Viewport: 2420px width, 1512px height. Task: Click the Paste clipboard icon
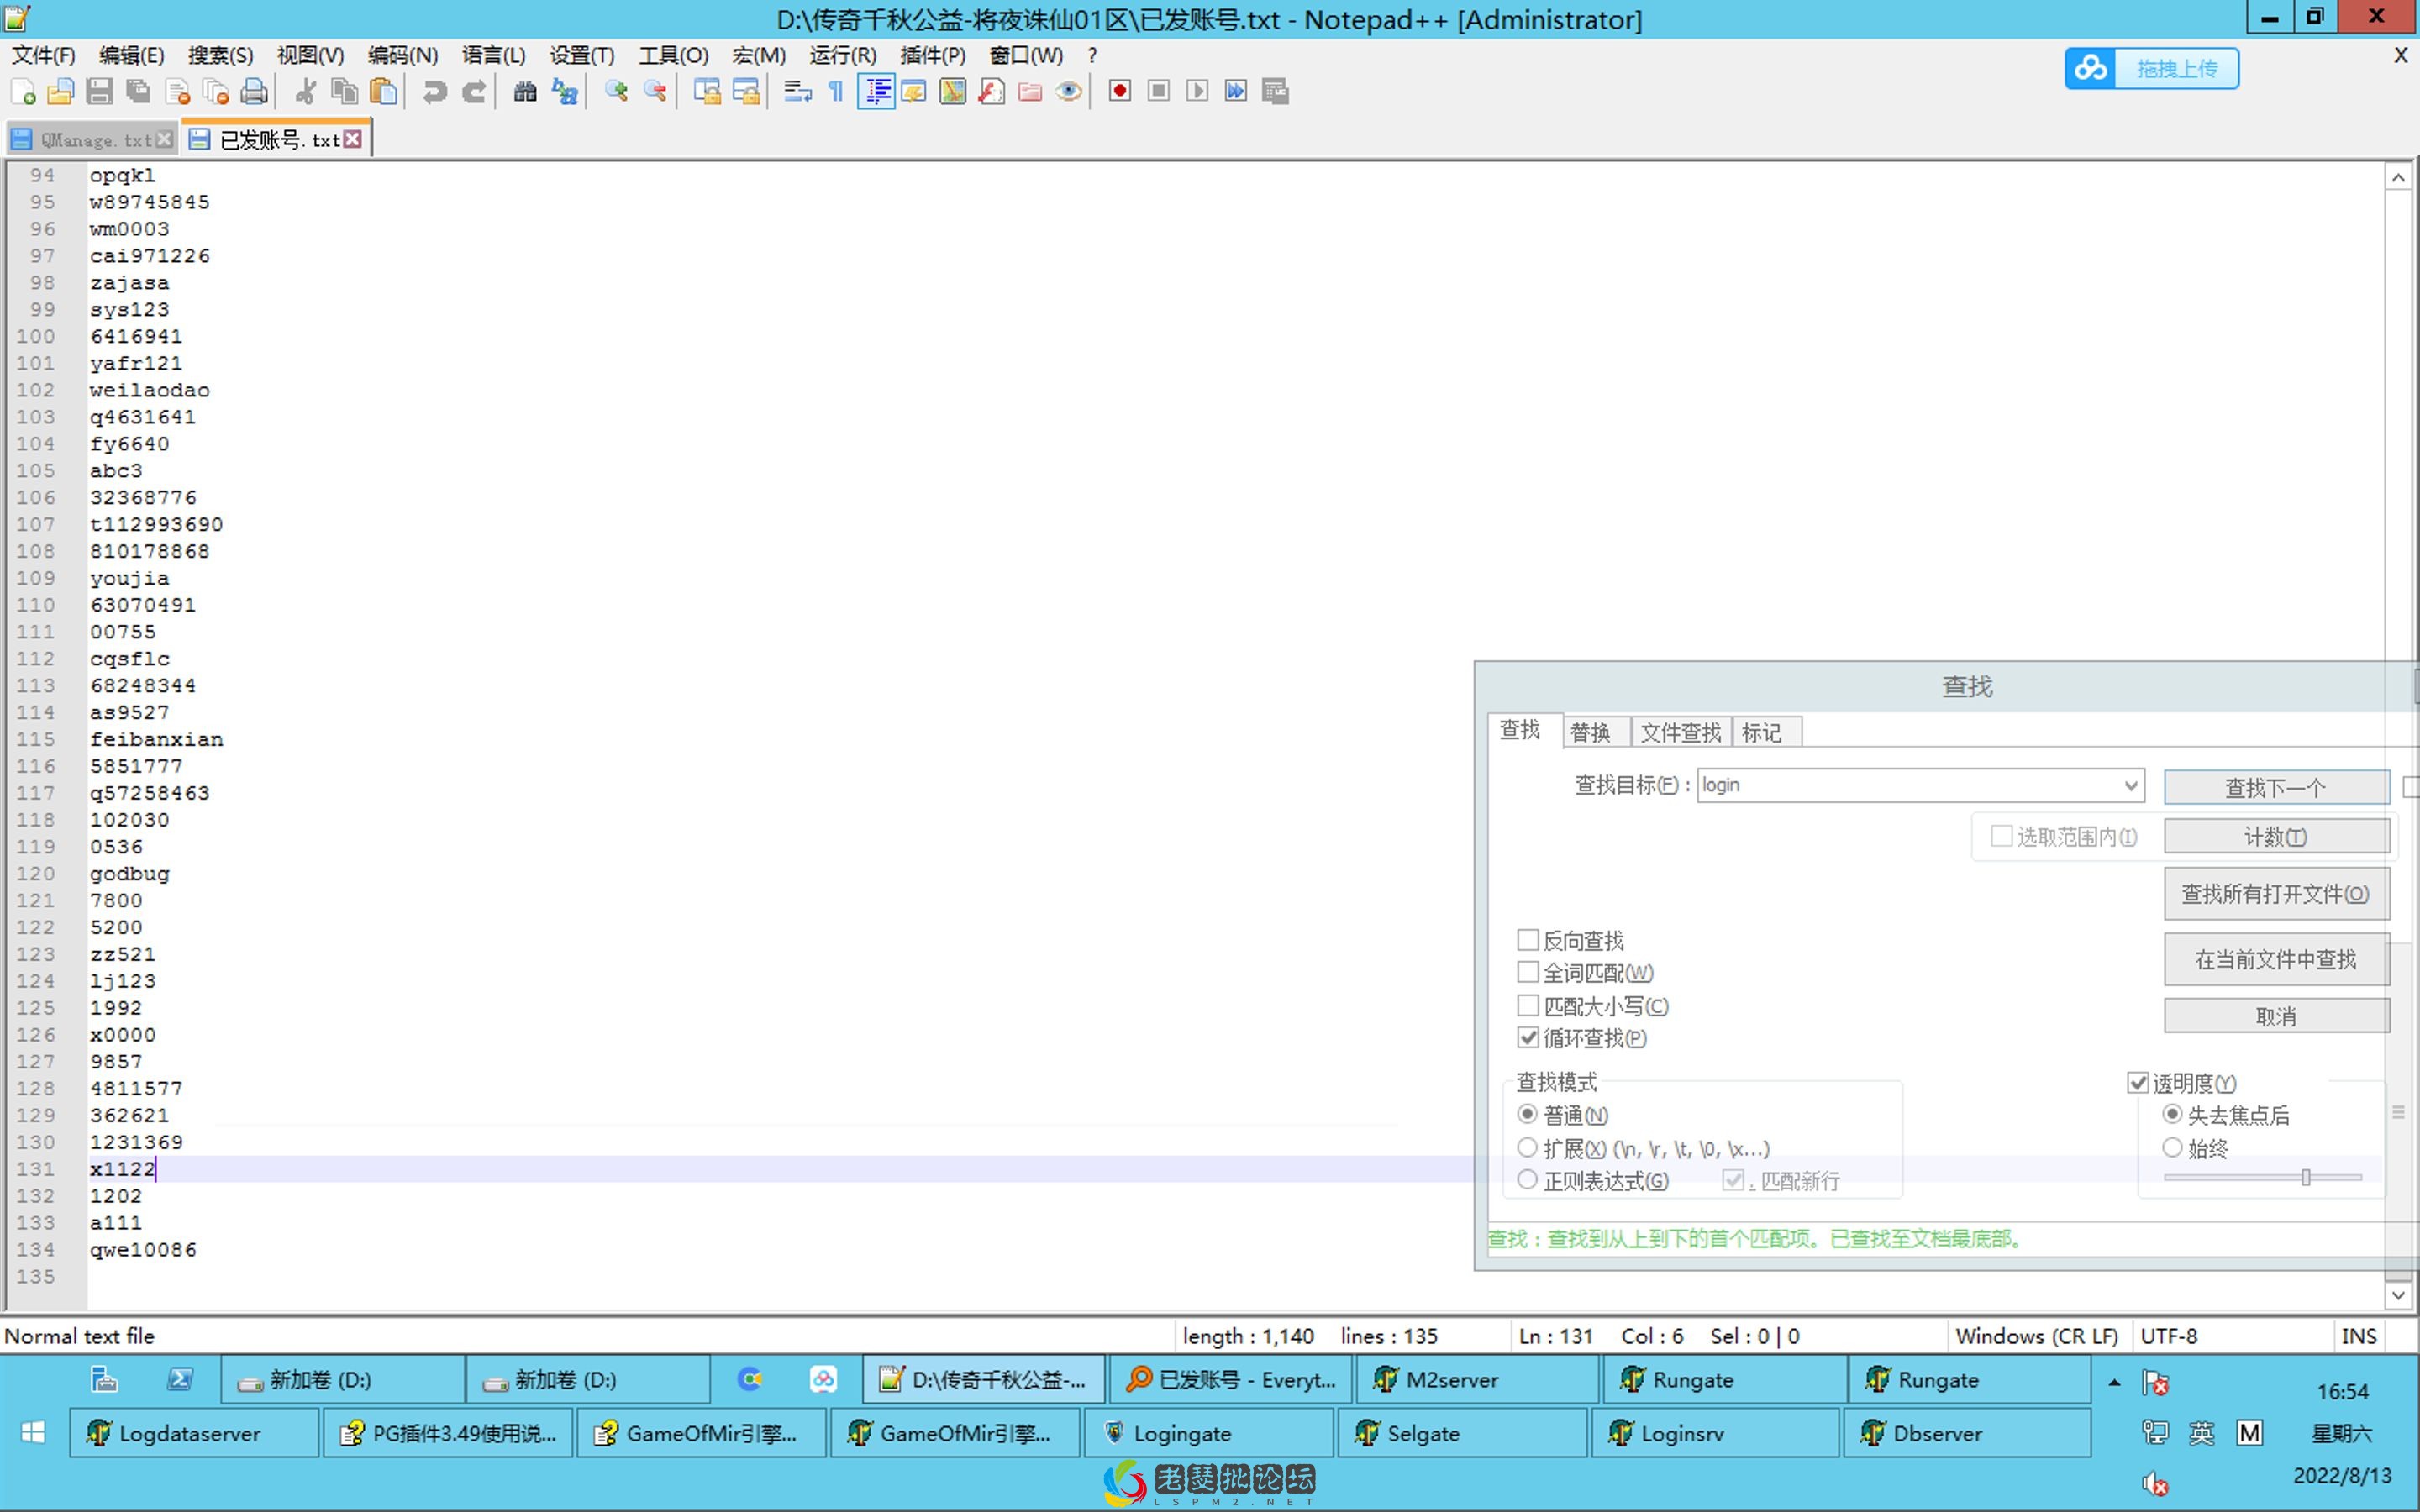point(384,92)
